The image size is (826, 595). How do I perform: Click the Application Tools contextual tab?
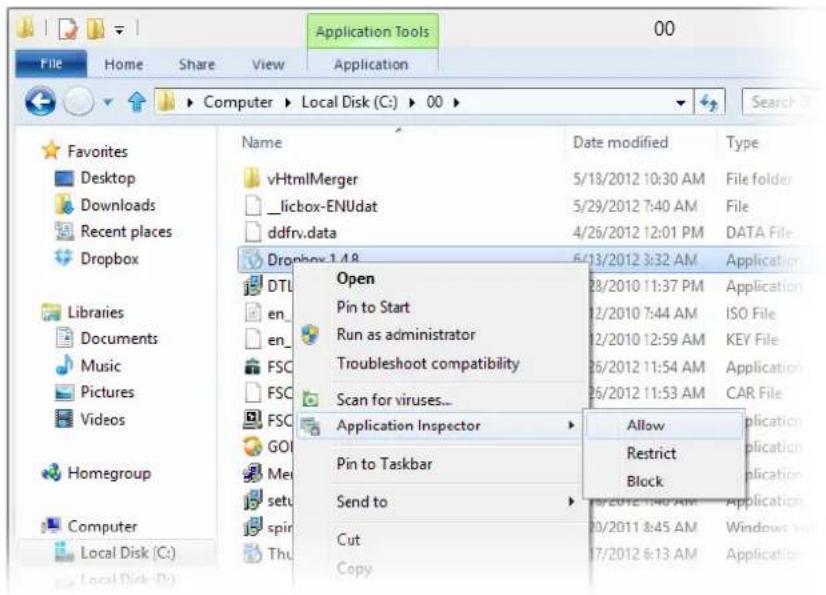372,32
